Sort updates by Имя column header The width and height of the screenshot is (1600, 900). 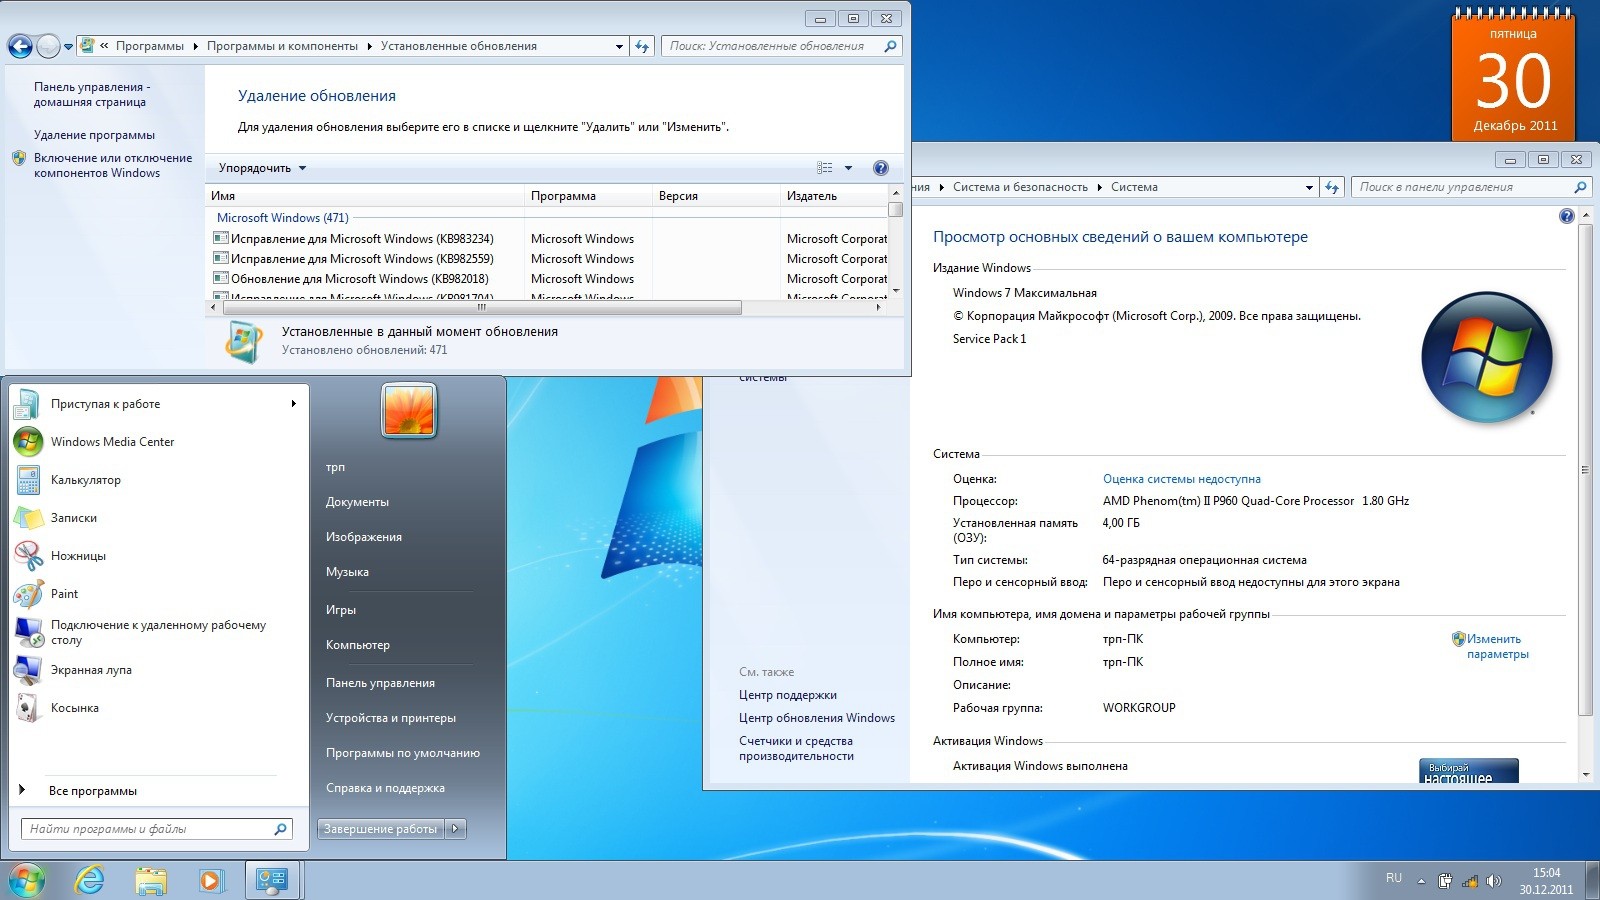(365, 196)
